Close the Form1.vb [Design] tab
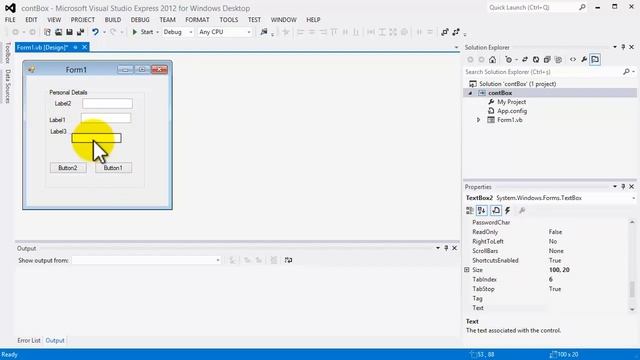Image resolution: width=640 pixels, height=360 pixels. pyautogui.click(x=84, y=47)
